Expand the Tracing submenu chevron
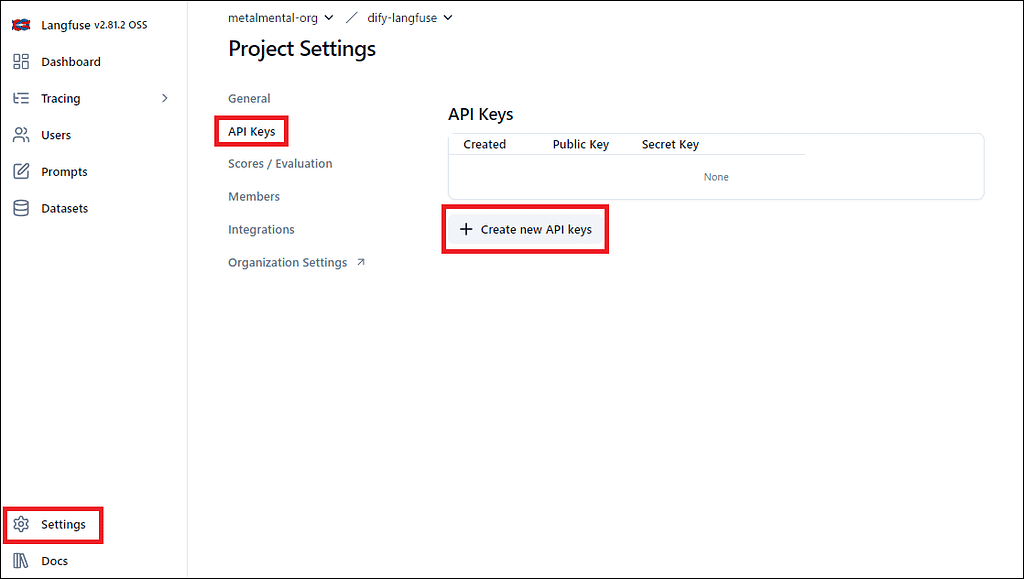Screen dimensions: 1024x579 tap(165, 98)
